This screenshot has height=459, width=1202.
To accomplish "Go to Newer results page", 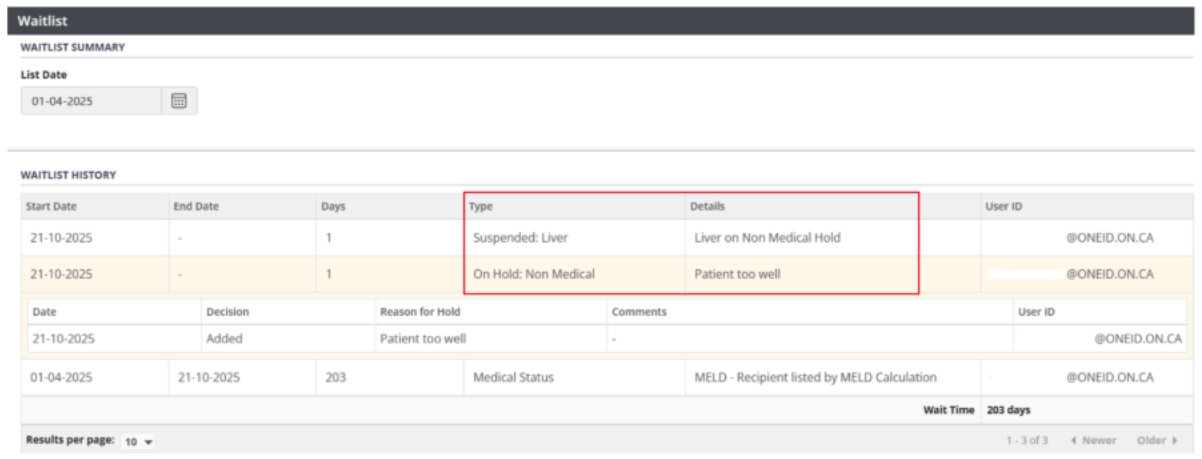I will coord(1092,441).
